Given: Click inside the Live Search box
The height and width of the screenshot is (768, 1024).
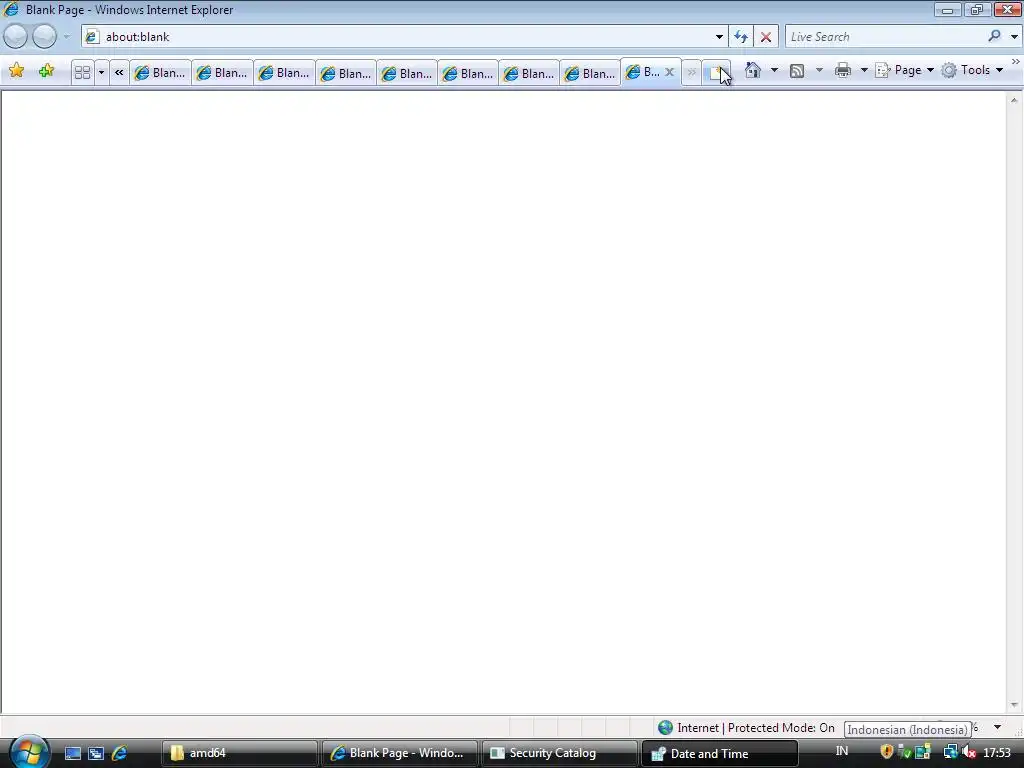Looking at the screenshot, I should tap(886, 37).
